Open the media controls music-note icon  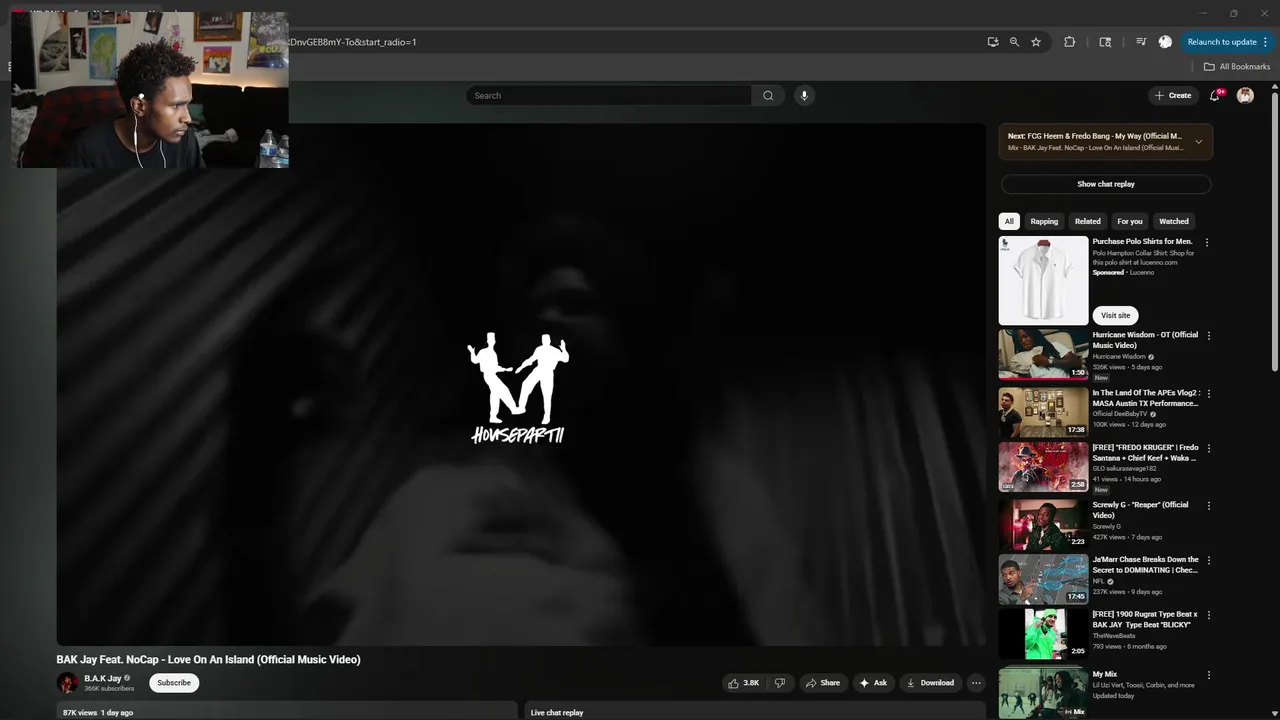click(x=1141, y=42)
